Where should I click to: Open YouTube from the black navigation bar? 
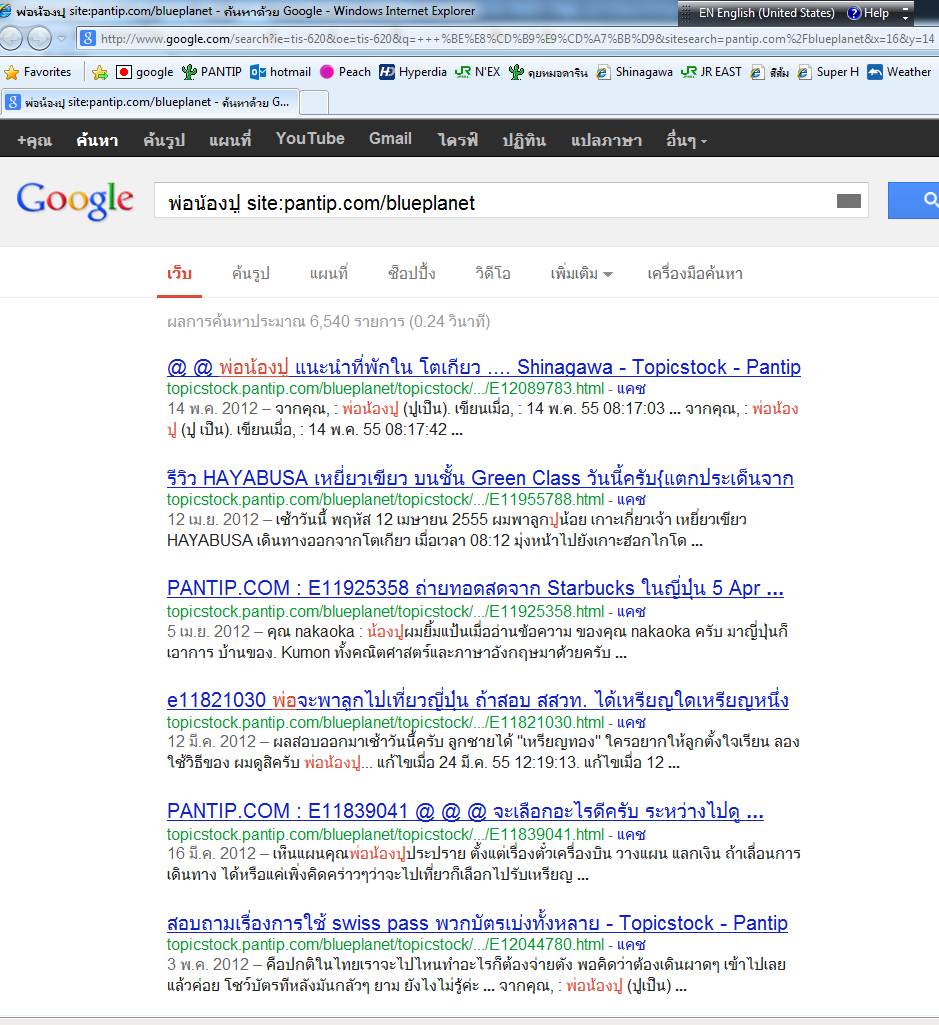310,139
